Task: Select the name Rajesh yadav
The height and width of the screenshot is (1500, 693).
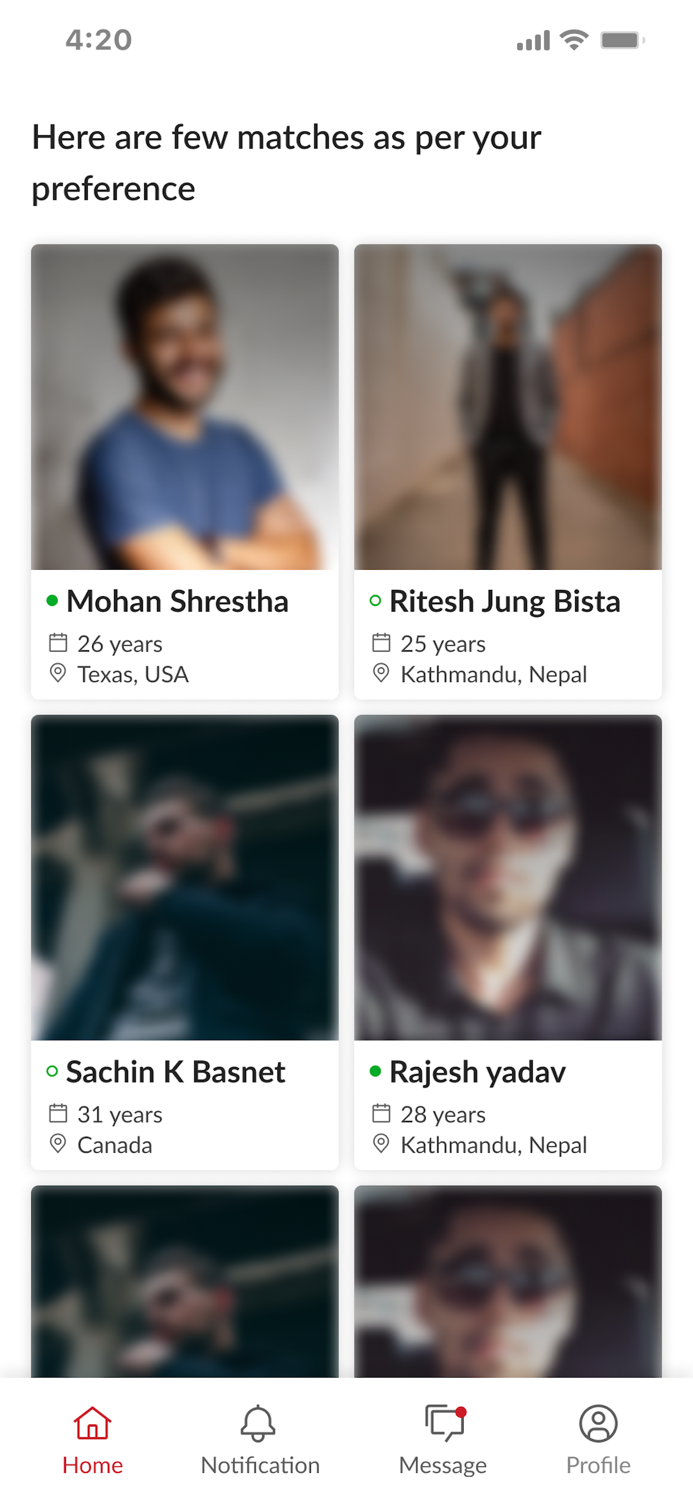Action: [x=478, y=1072]
